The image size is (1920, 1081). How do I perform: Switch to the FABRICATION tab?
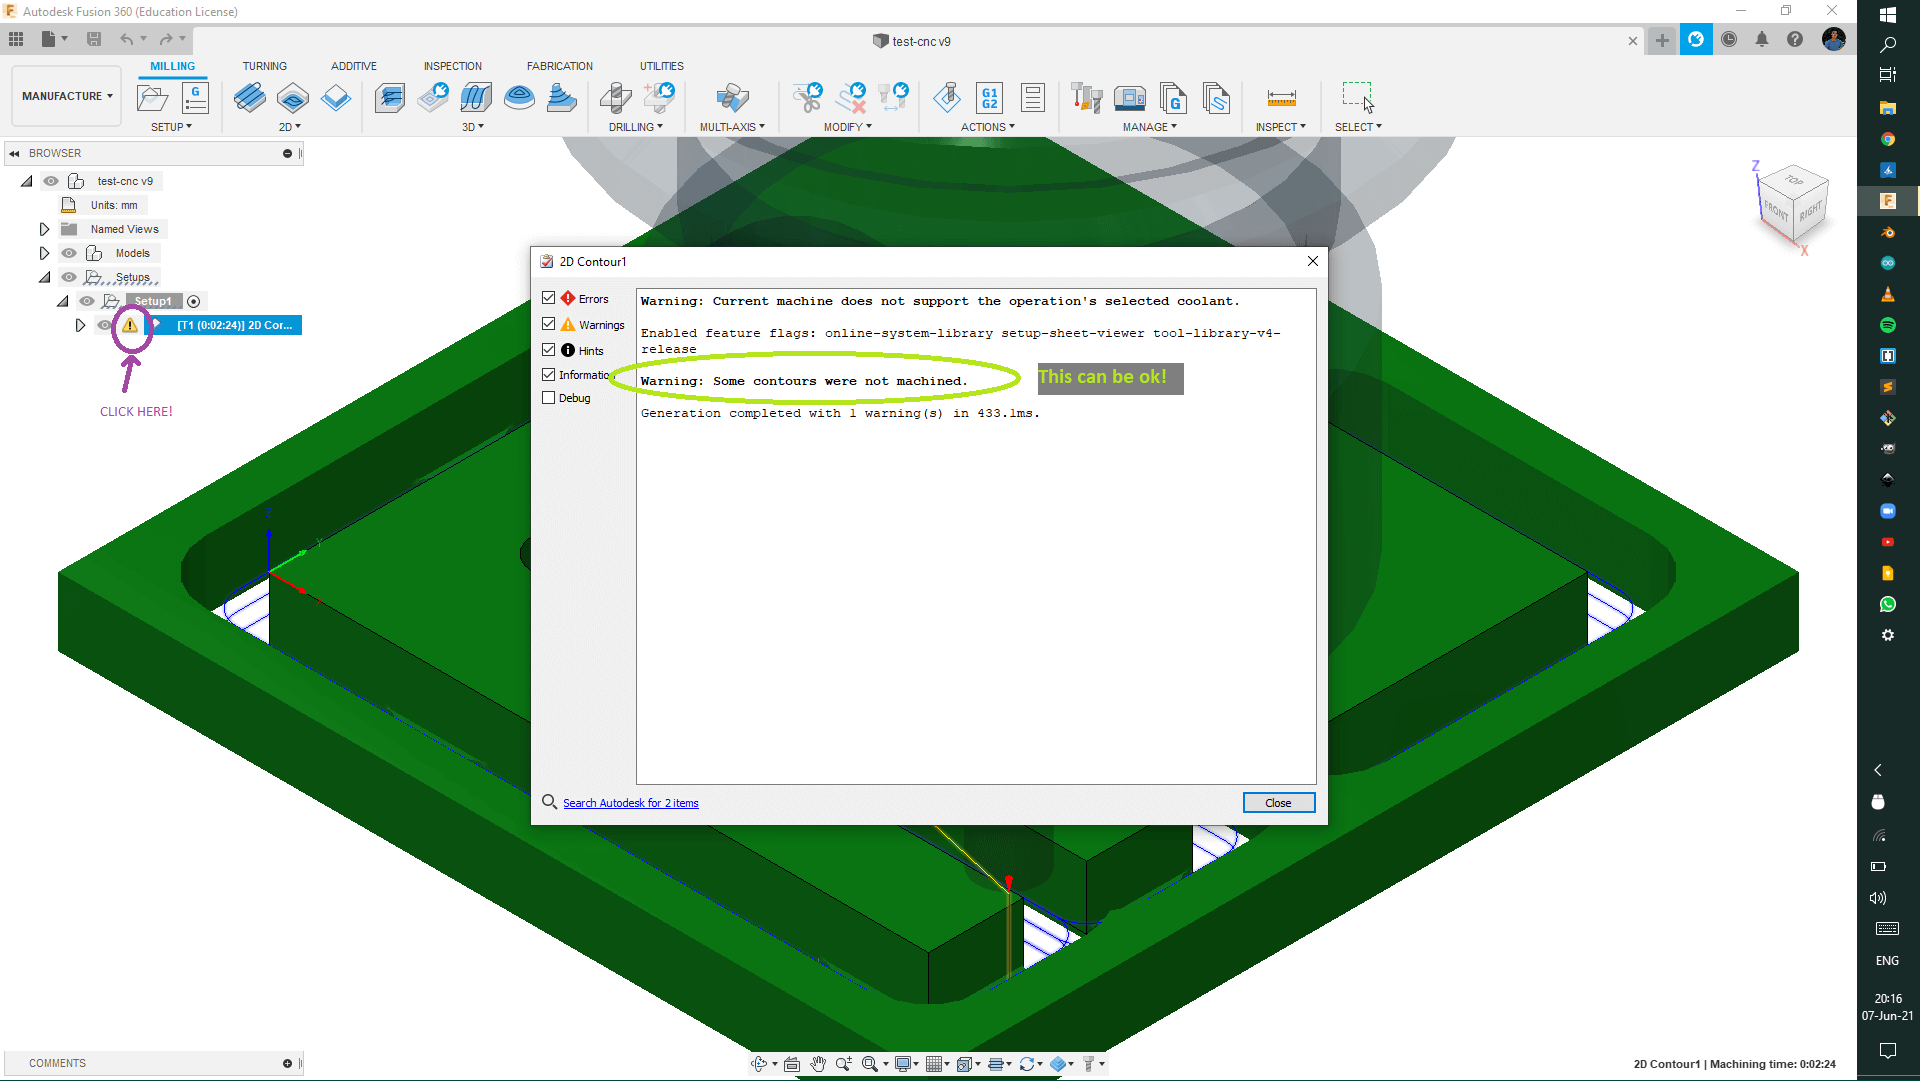point(560,66)
